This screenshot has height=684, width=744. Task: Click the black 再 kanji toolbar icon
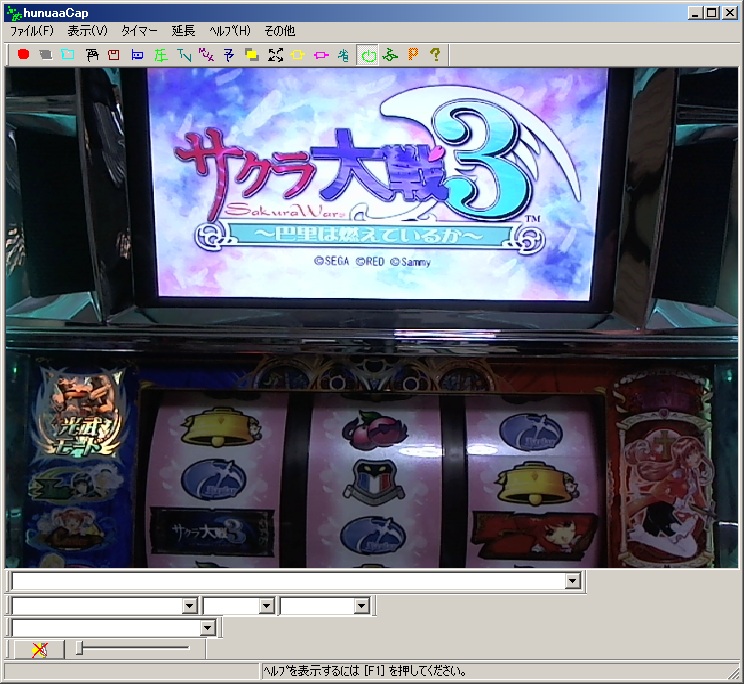coord(92,55)
